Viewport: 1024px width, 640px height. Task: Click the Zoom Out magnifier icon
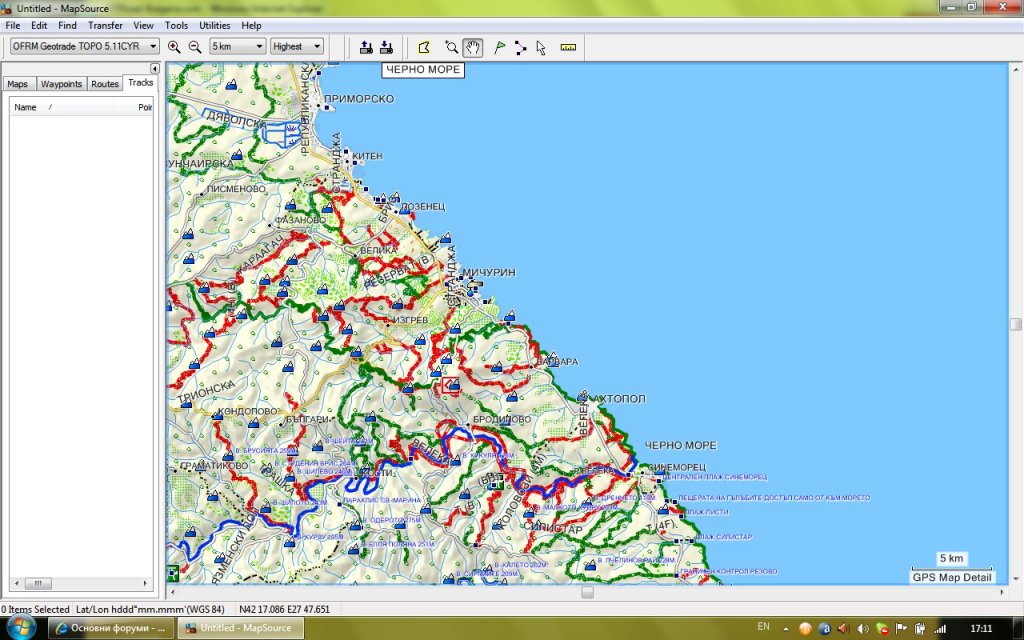pos(195,47)
